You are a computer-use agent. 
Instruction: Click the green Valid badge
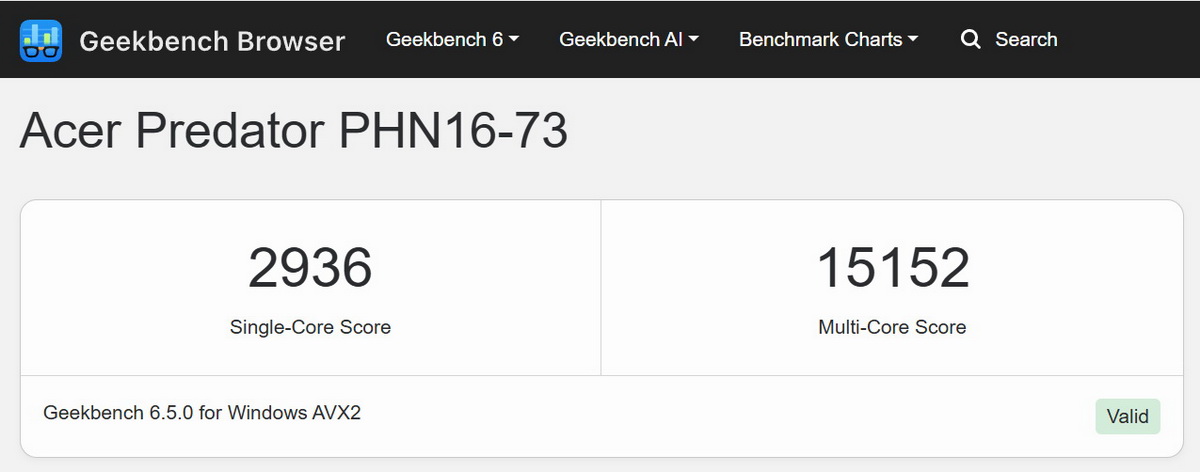1127,417
